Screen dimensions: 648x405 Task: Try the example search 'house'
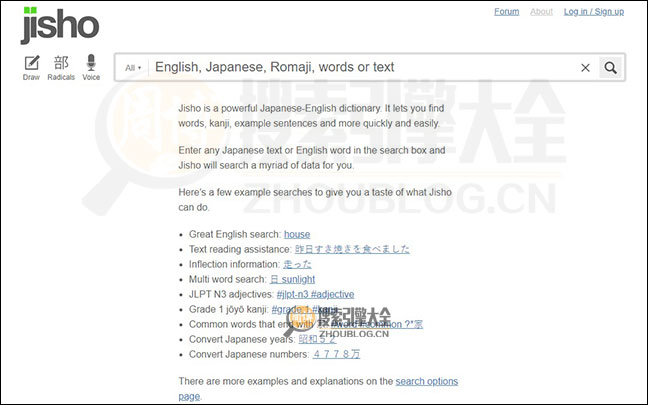coord(297,234)
